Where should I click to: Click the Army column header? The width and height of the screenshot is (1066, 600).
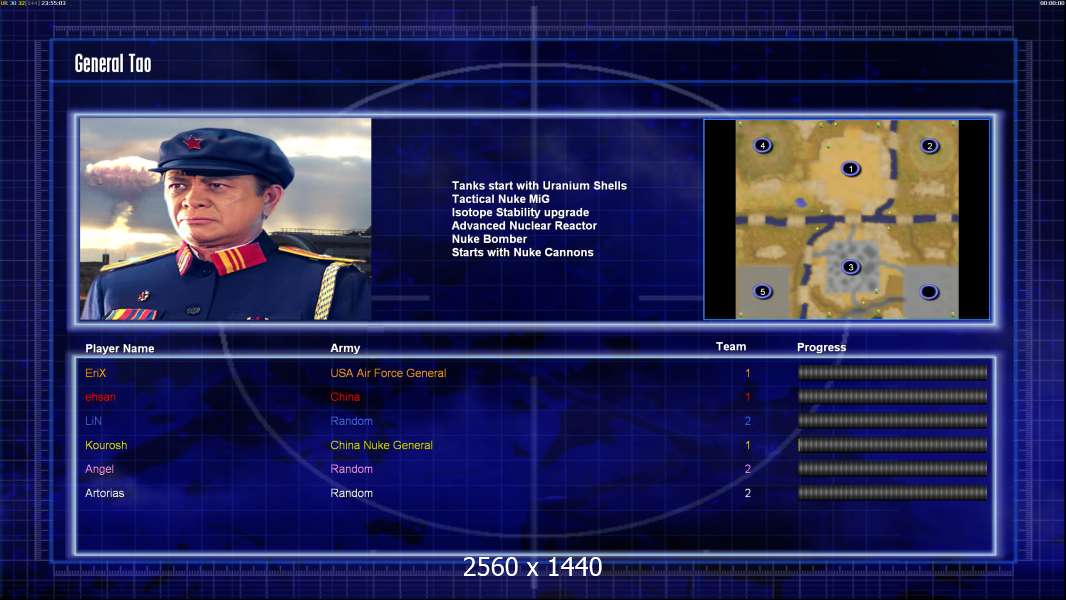coord(345,347)
